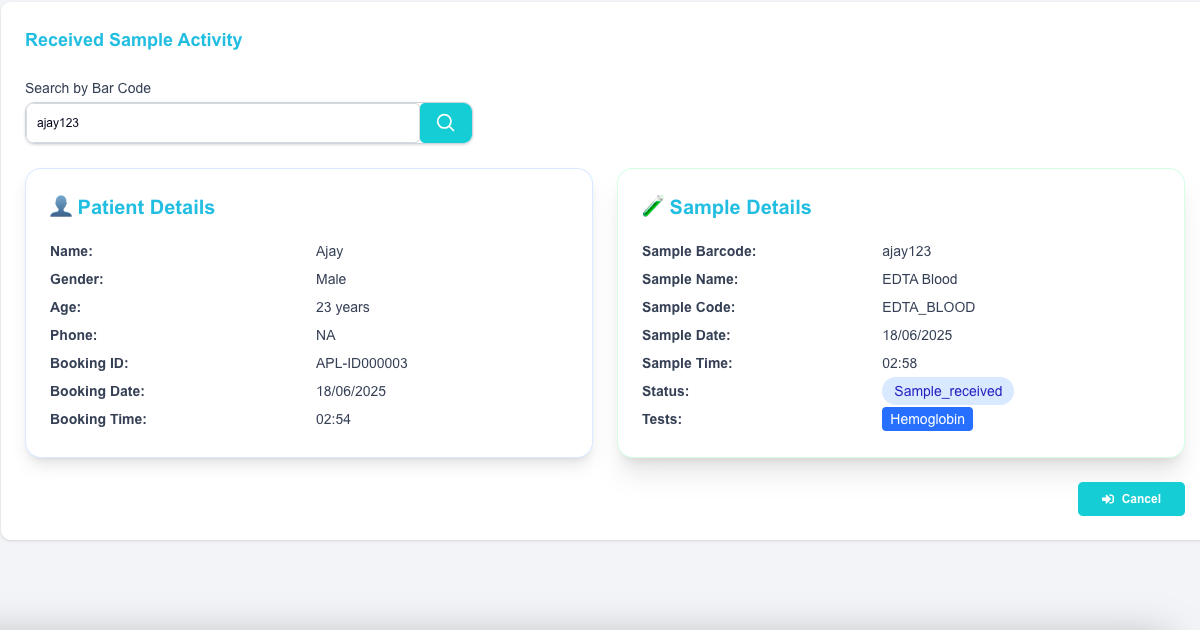Click the Sample Code value EDTA_BLOOD
The image size is (1200, 630).
(928, 307)
